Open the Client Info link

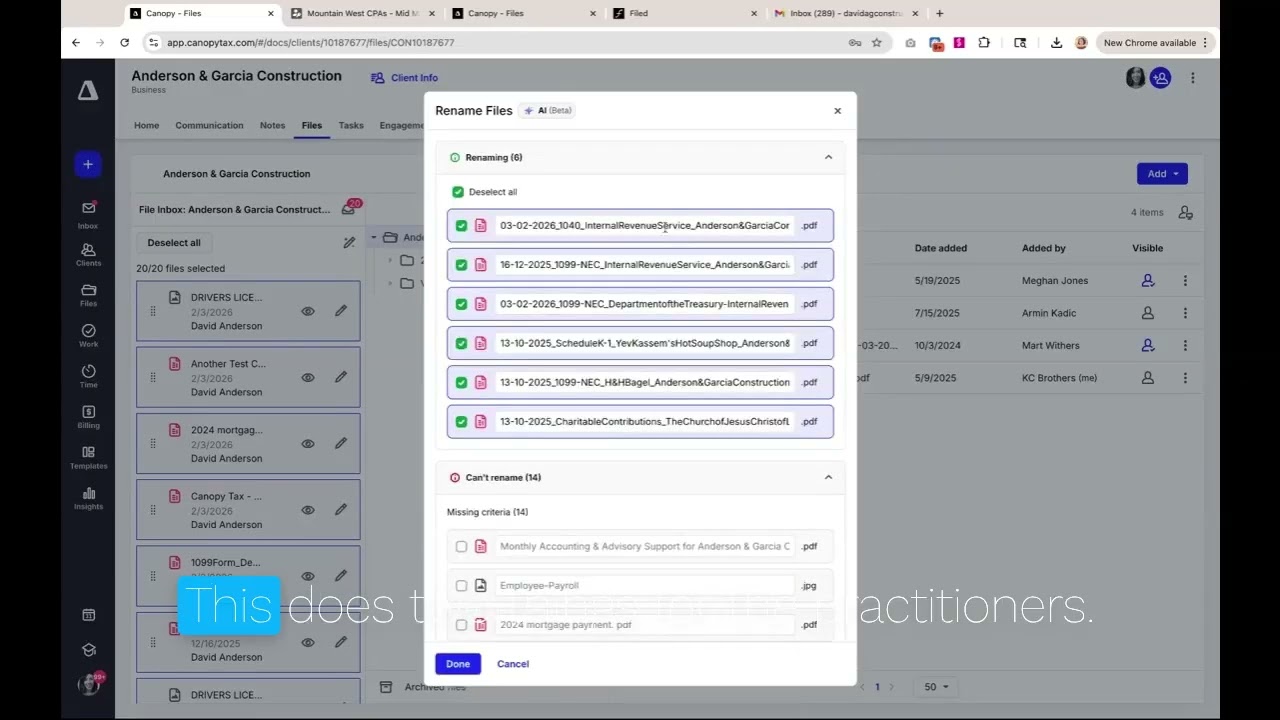click(404, 78)
